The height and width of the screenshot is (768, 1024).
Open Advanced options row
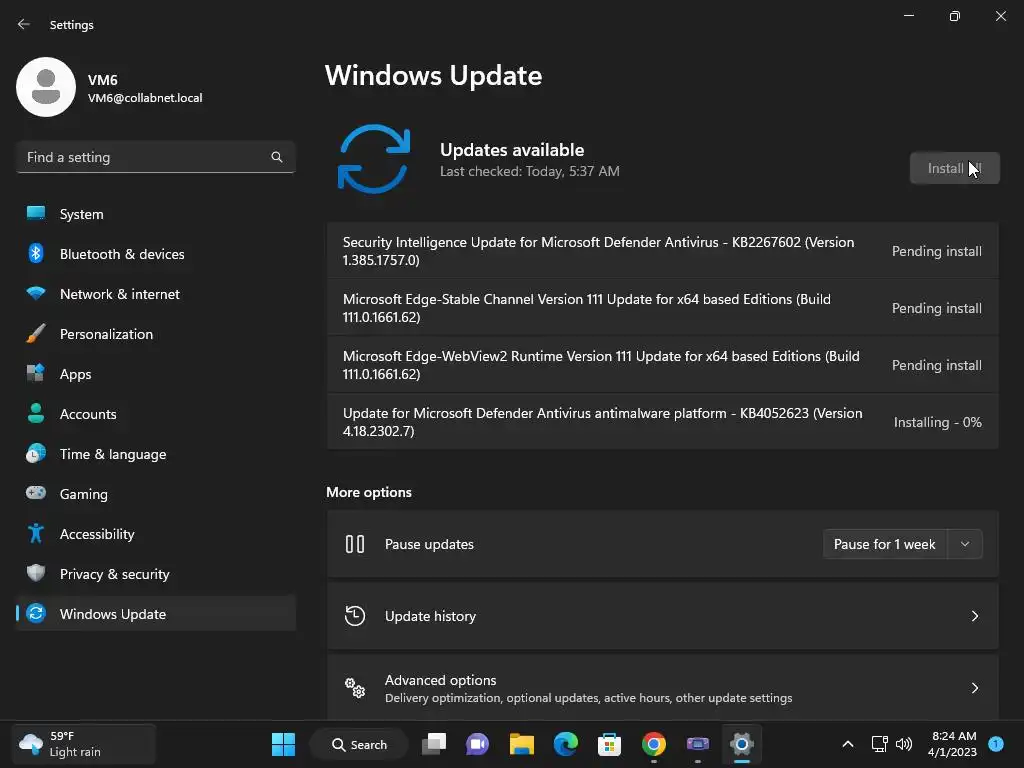[662, 688]
